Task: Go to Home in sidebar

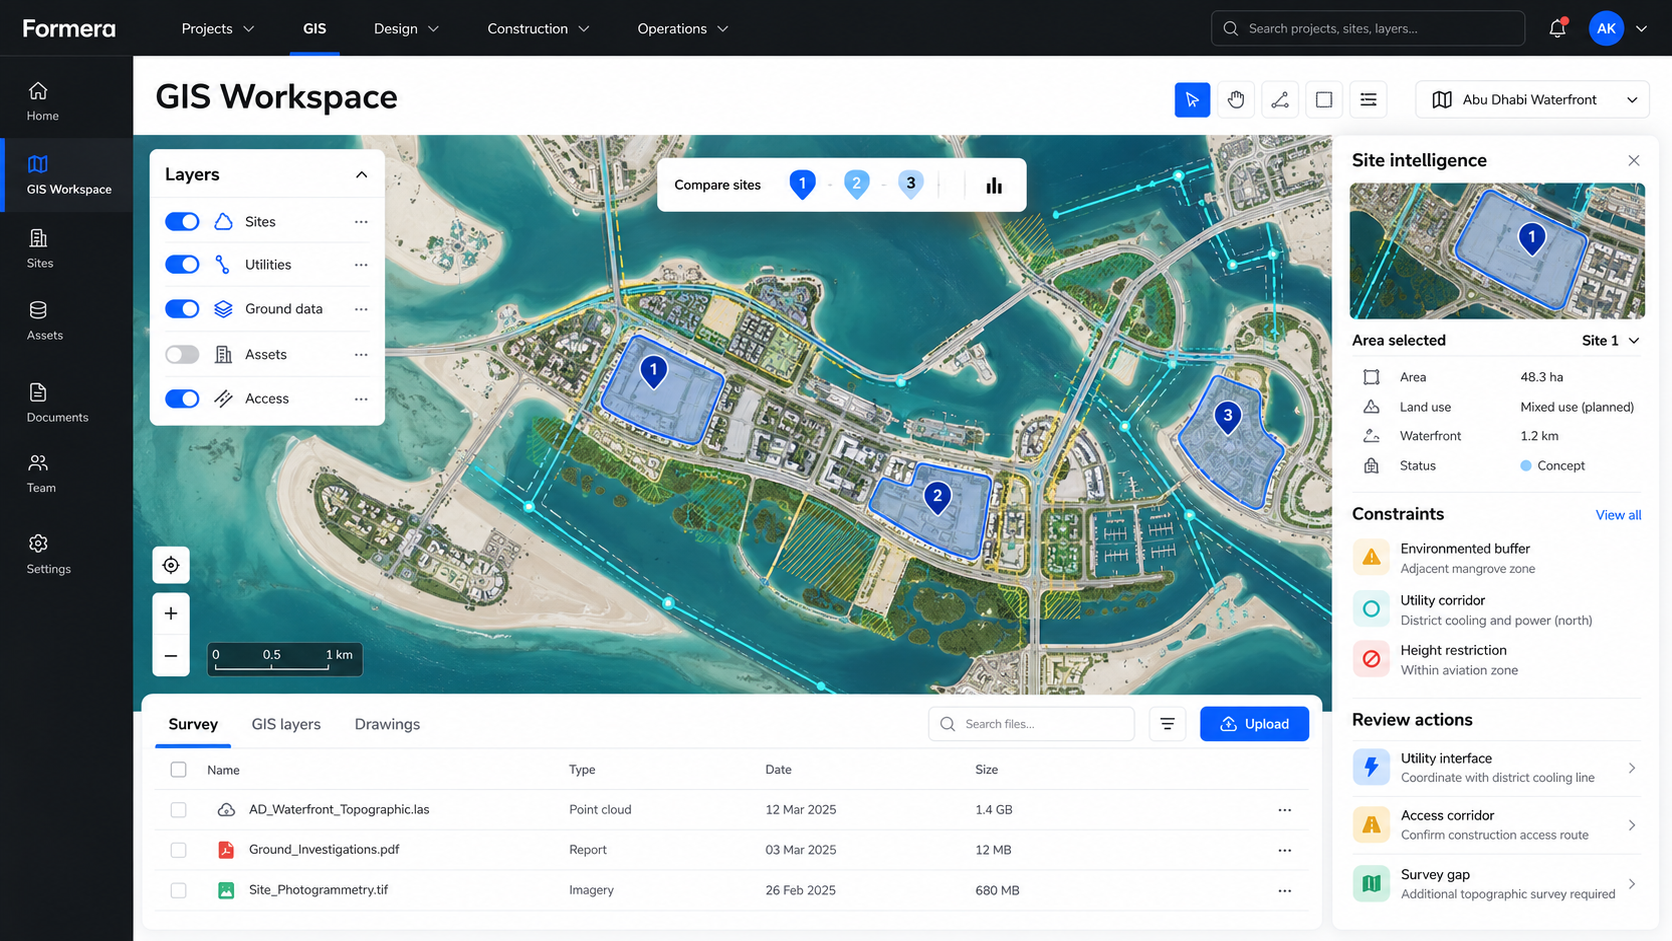Action: point(42,101)
